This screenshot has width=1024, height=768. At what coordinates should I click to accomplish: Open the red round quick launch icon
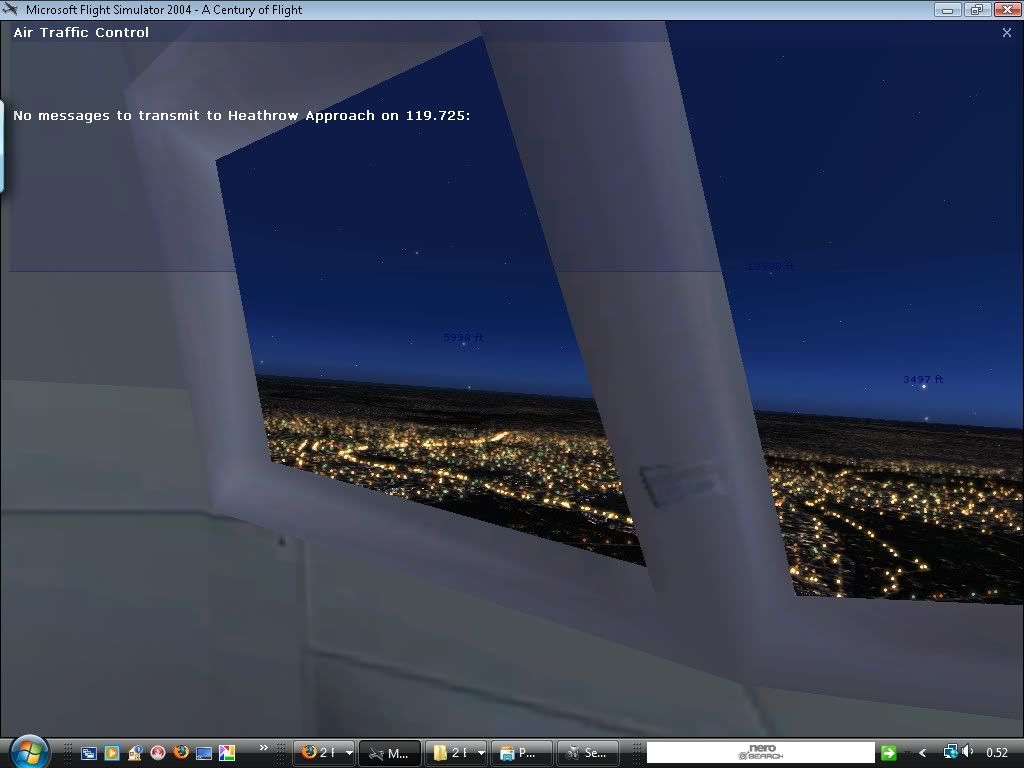click(x=158, y=753)
